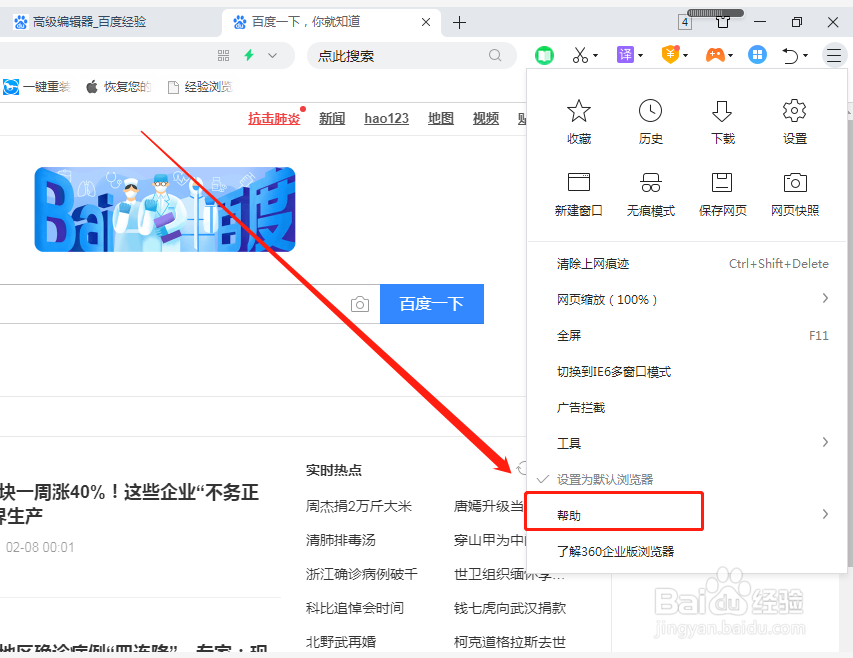Open the 视频 link
This screenshot has width=853, height=658.
tap(486, 119)
